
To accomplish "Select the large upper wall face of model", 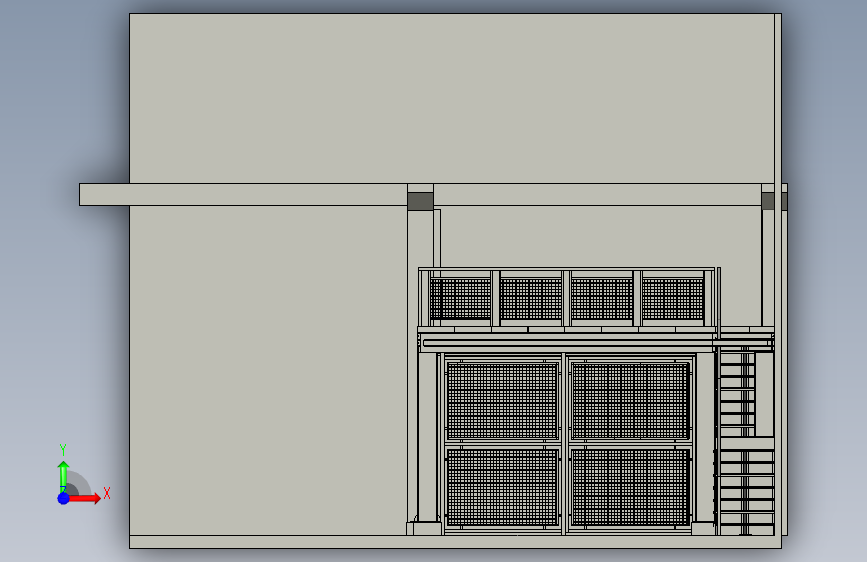I will point(452,98).
